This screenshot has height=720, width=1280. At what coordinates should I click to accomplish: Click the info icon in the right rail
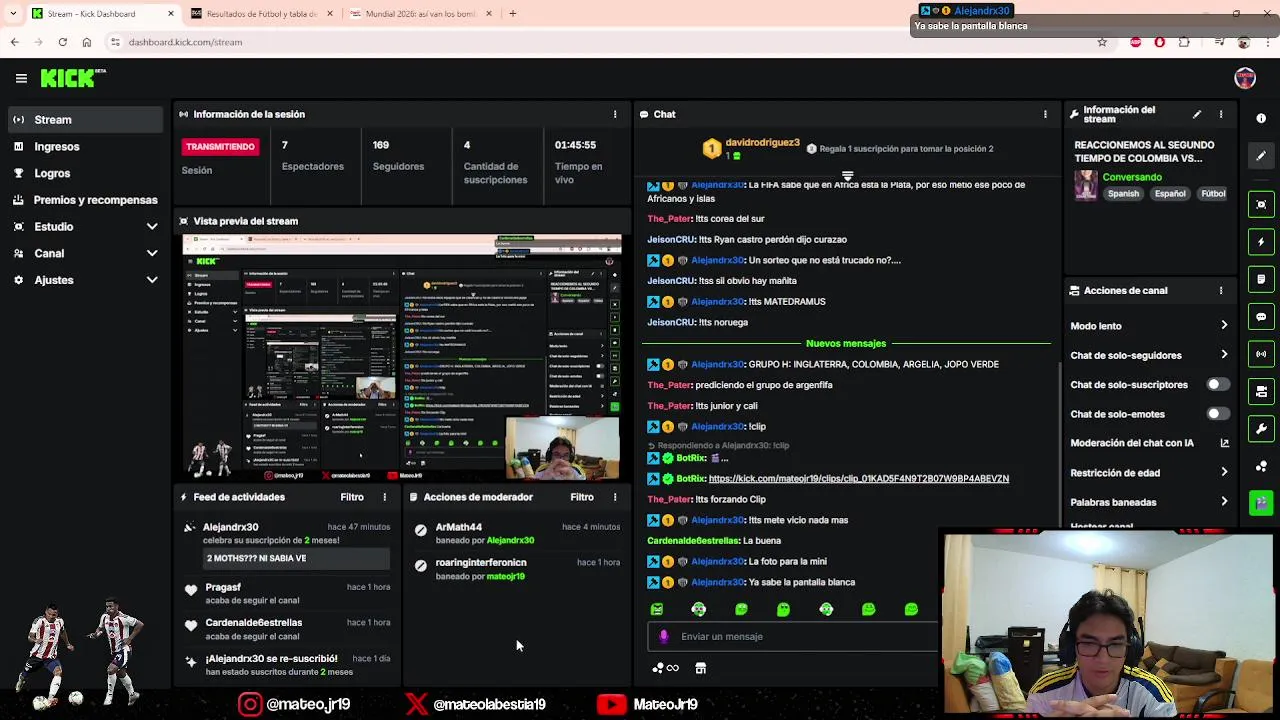coord(1261,118)
